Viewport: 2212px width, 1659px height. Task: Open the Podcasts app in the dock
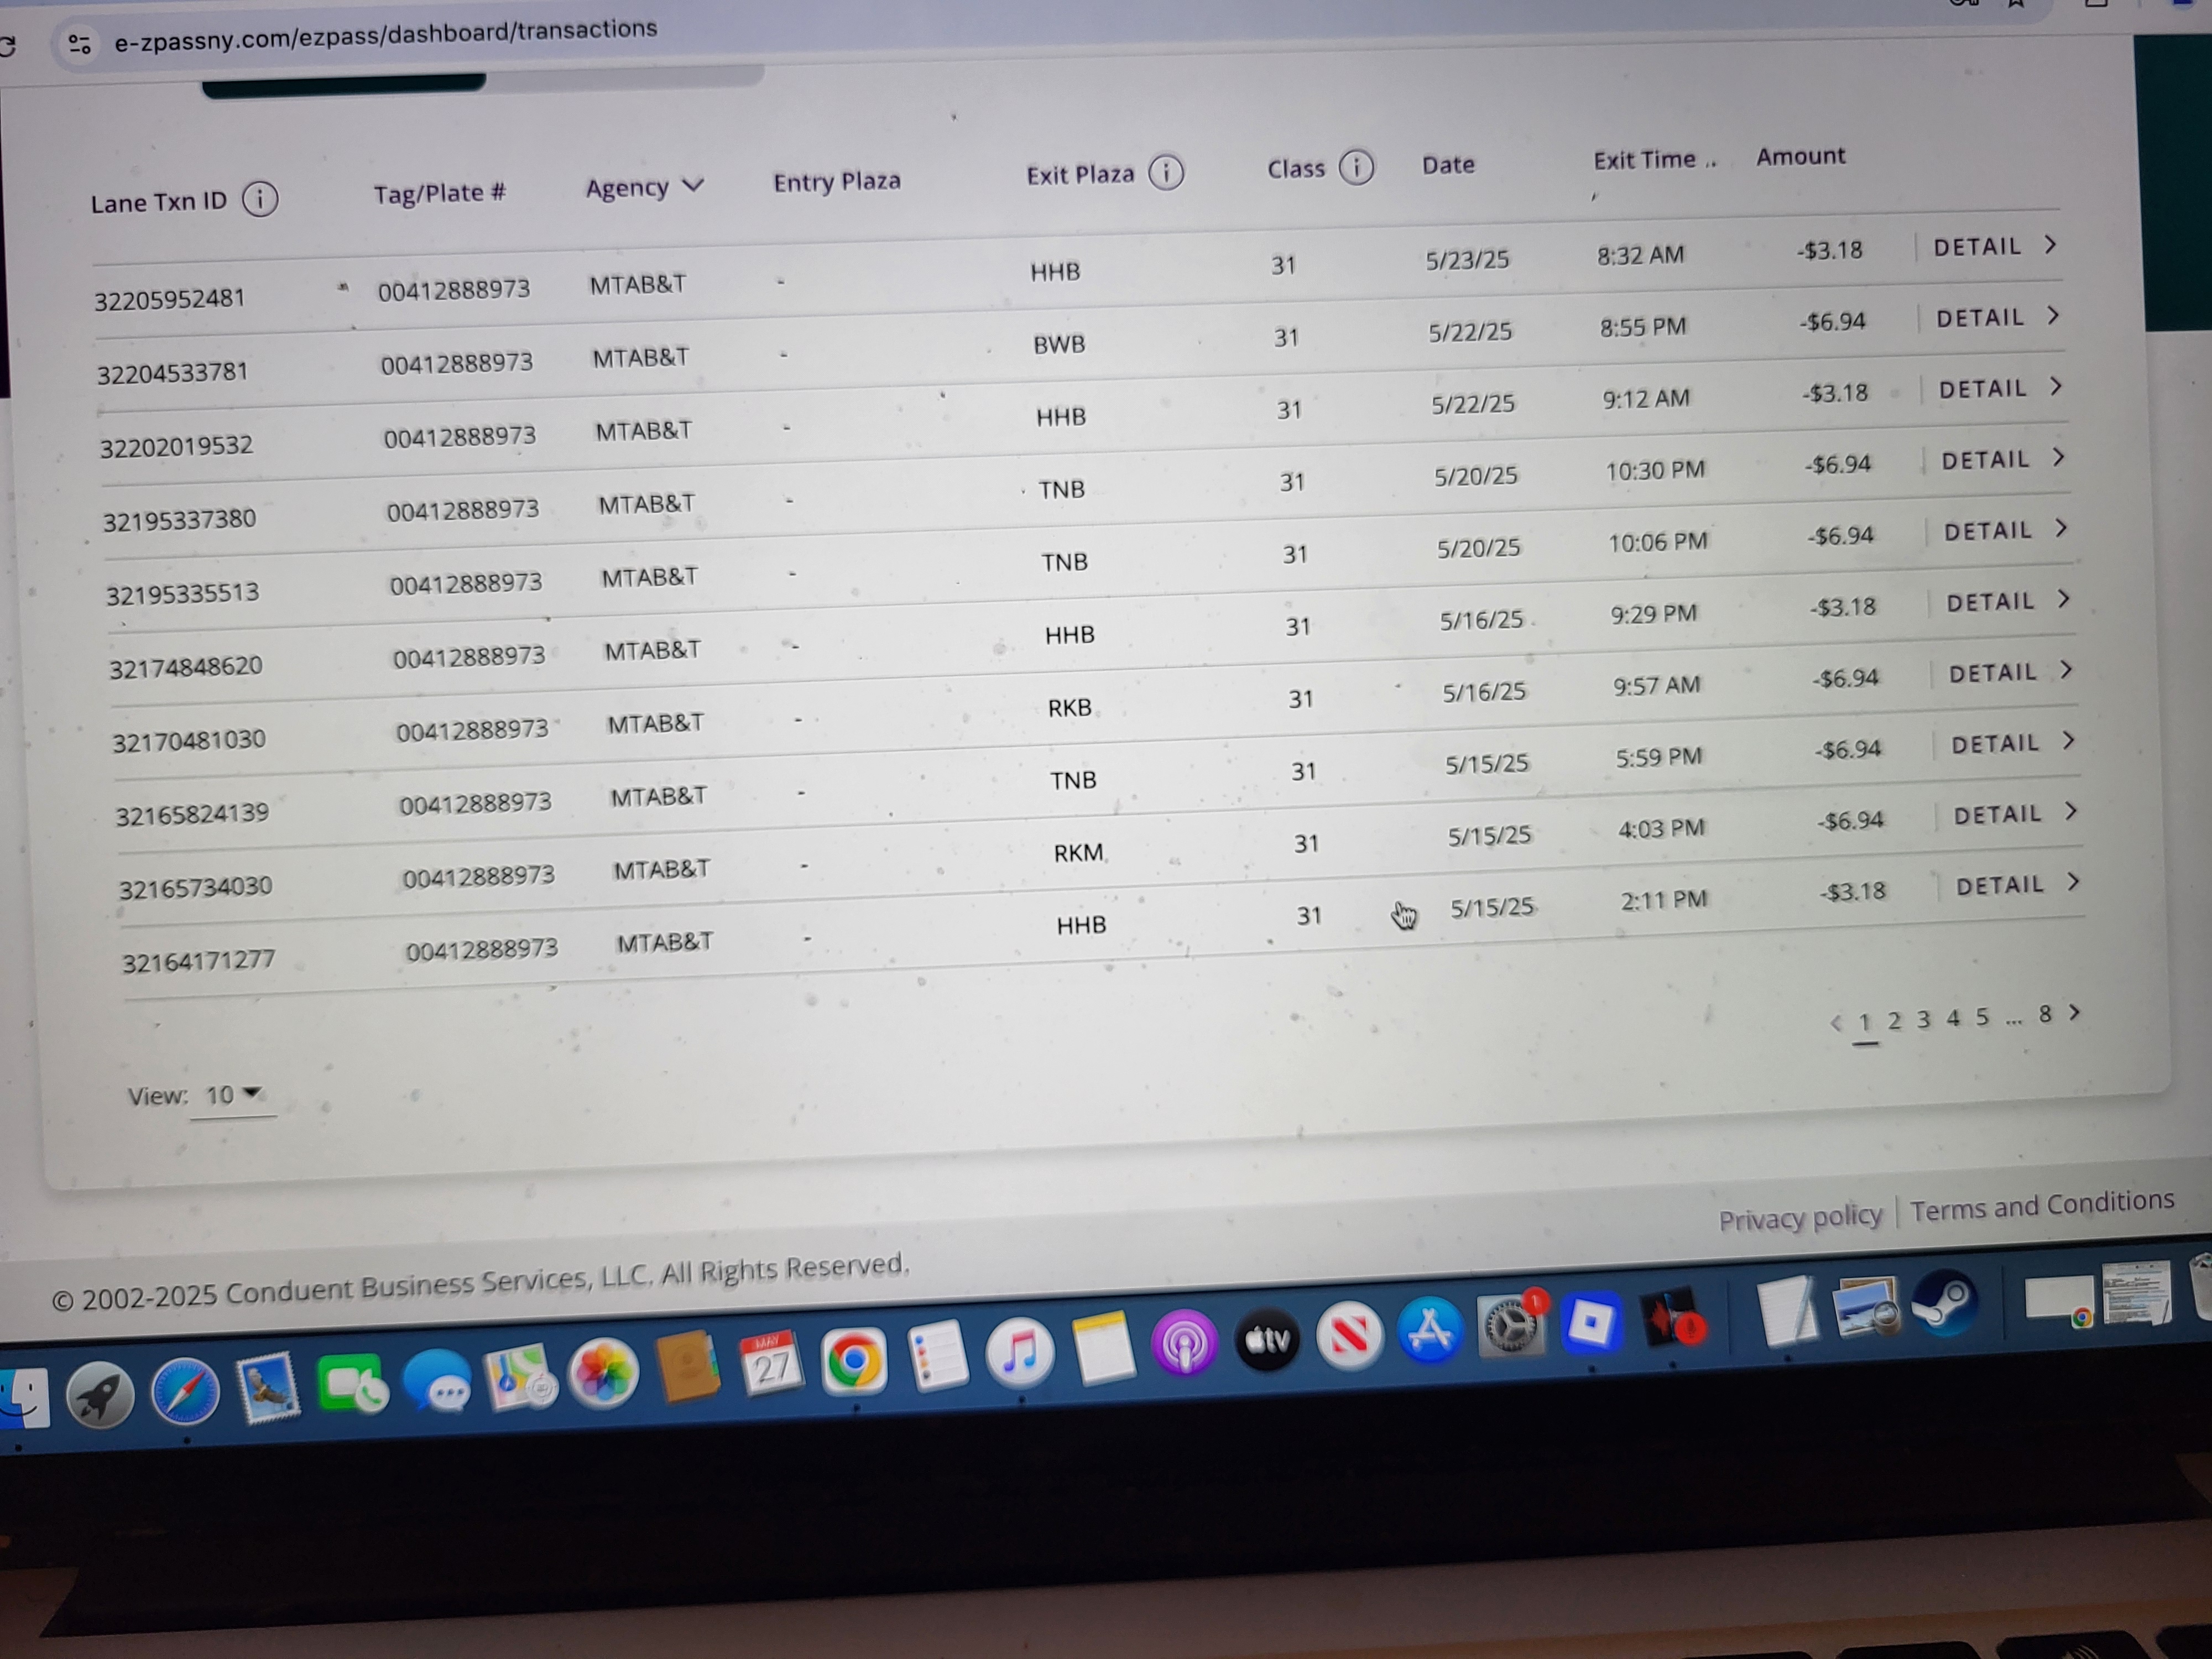click(1184, 1342)
